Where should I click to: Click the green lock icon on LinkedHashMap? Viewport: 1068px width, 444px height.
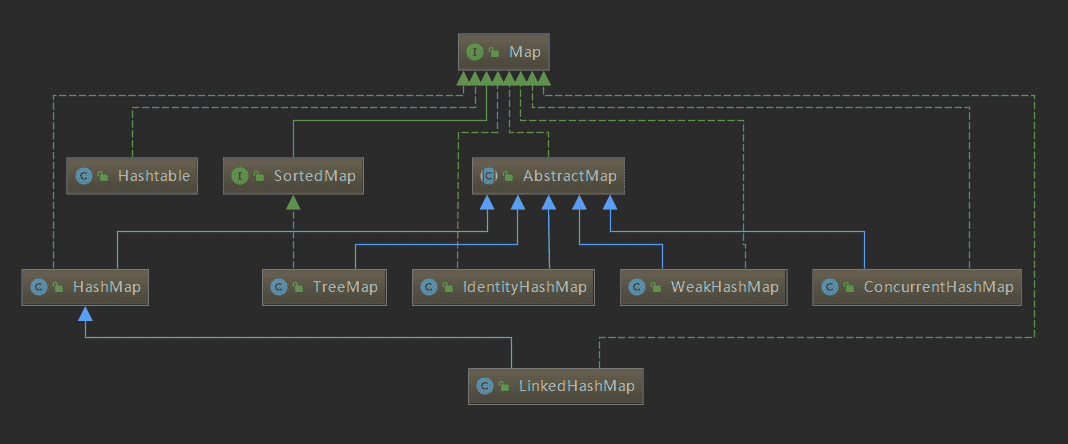pos(504,386)
